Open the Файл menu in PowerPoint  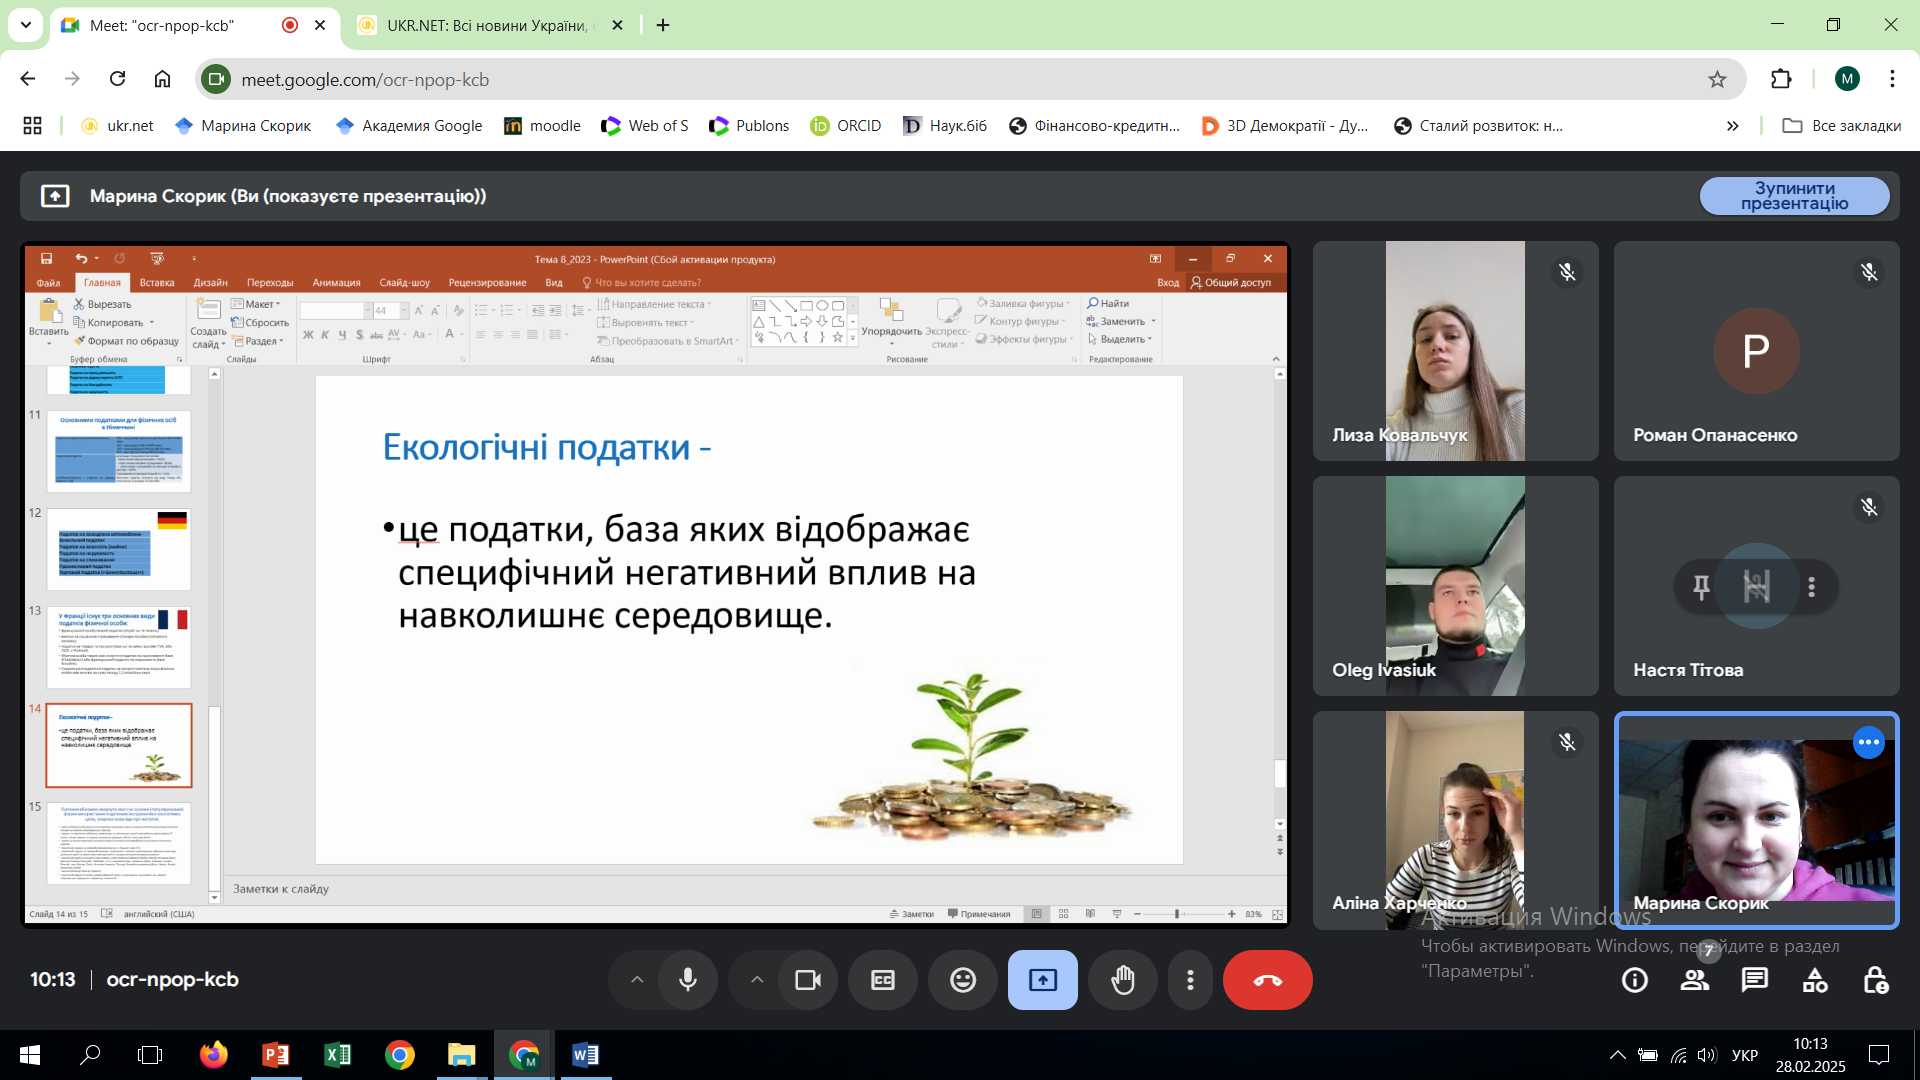pos(48,283)
